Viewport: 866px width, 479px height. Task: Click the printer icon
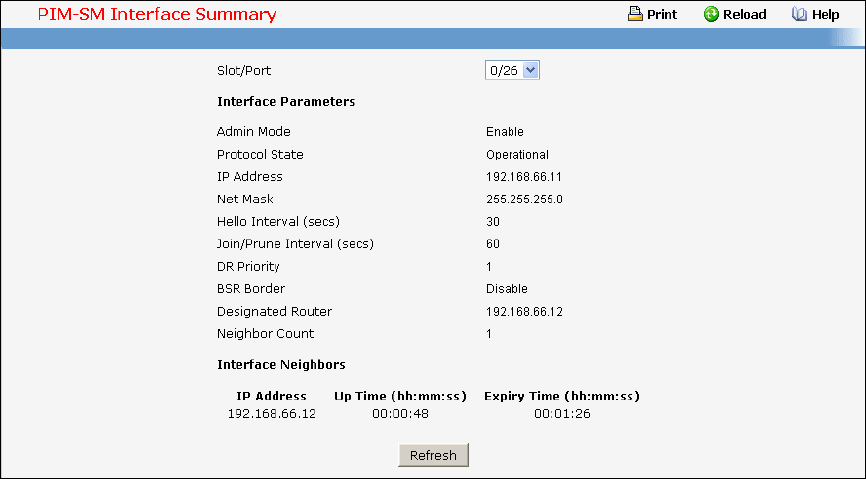(635, 14)
